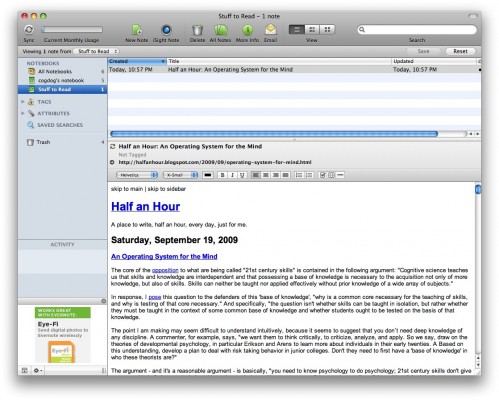499x400 pixels.
Task: Expand the ATTRIBUTES section
Action: (23, 113)
